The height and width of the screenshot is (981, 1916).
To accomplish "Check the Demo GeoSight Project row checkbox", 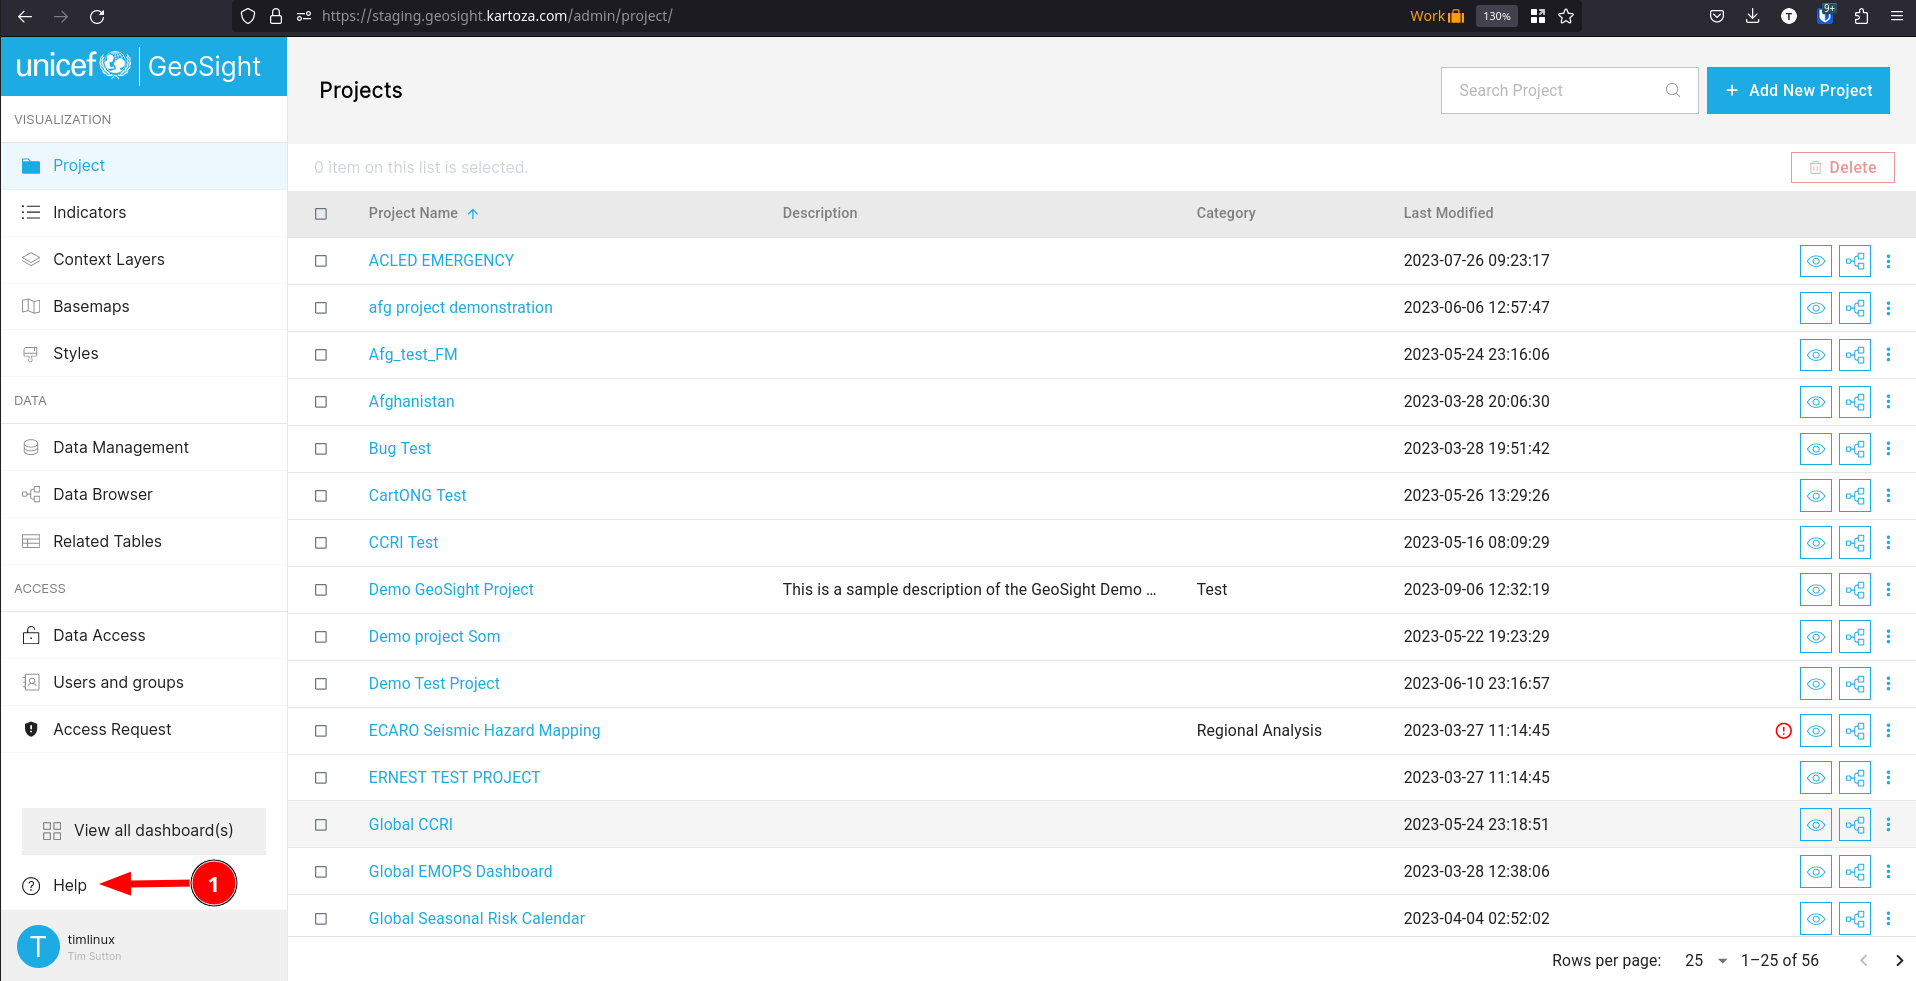I will click(x=321, y=590).
